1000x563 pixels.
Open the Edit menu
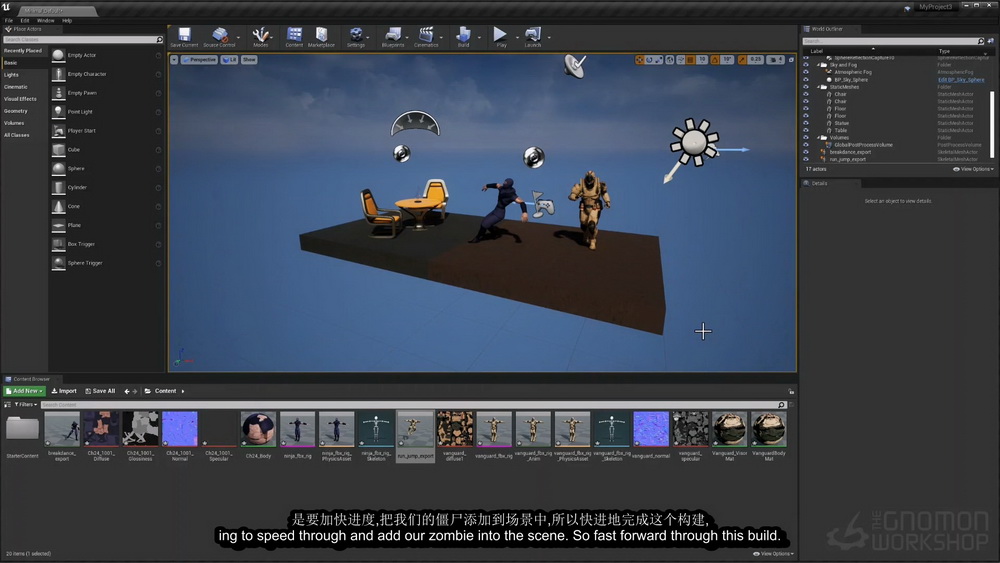(25, 20)
